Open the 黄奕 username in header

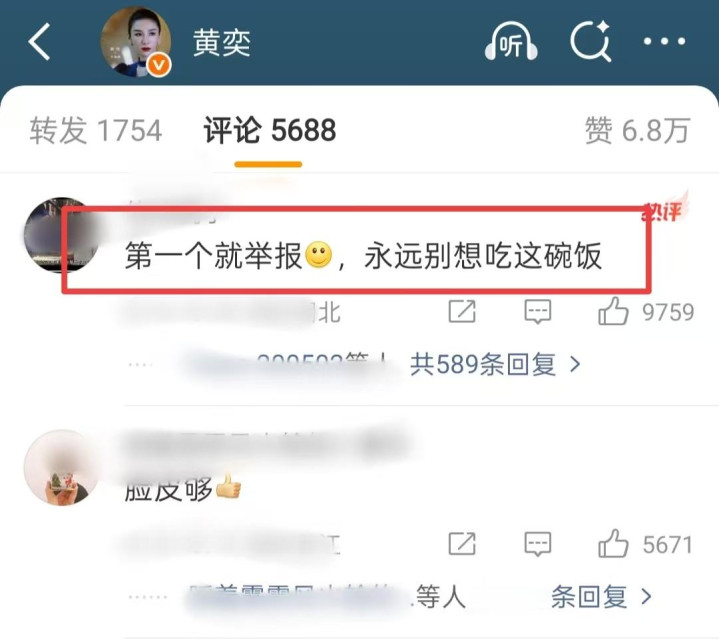[x=221, y=42]
